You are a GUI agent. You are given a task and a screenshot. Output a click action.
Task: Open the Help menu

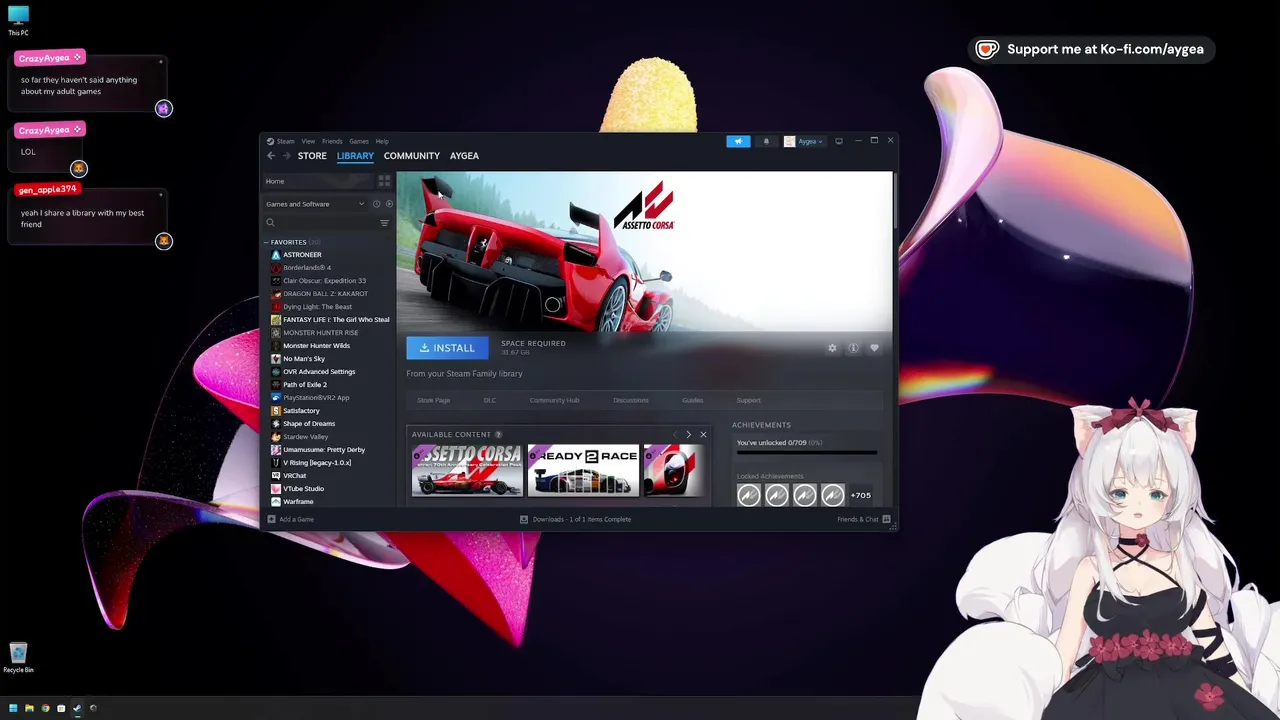(382, 141)
